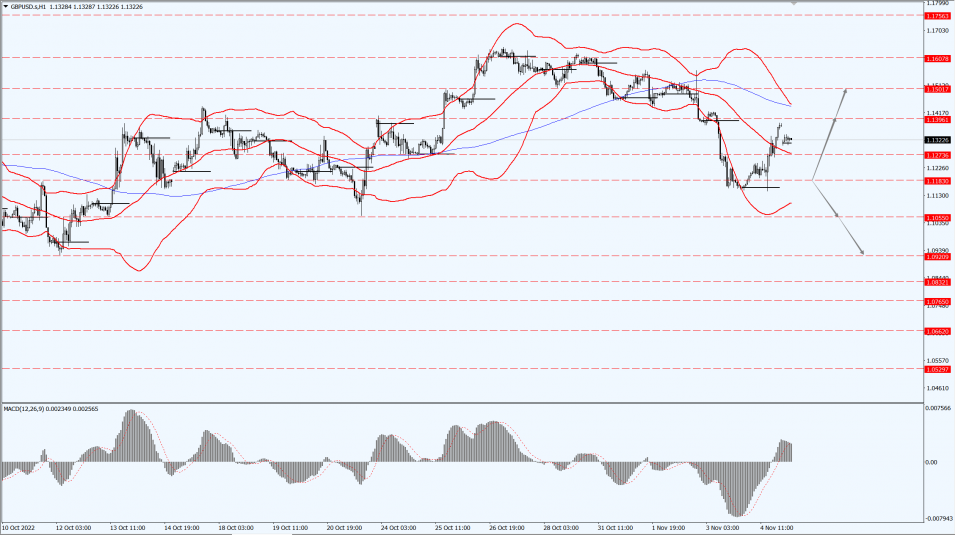Open the chart dropdown triangle beside GBPUSD.s,H1

(x=5, y=7)
